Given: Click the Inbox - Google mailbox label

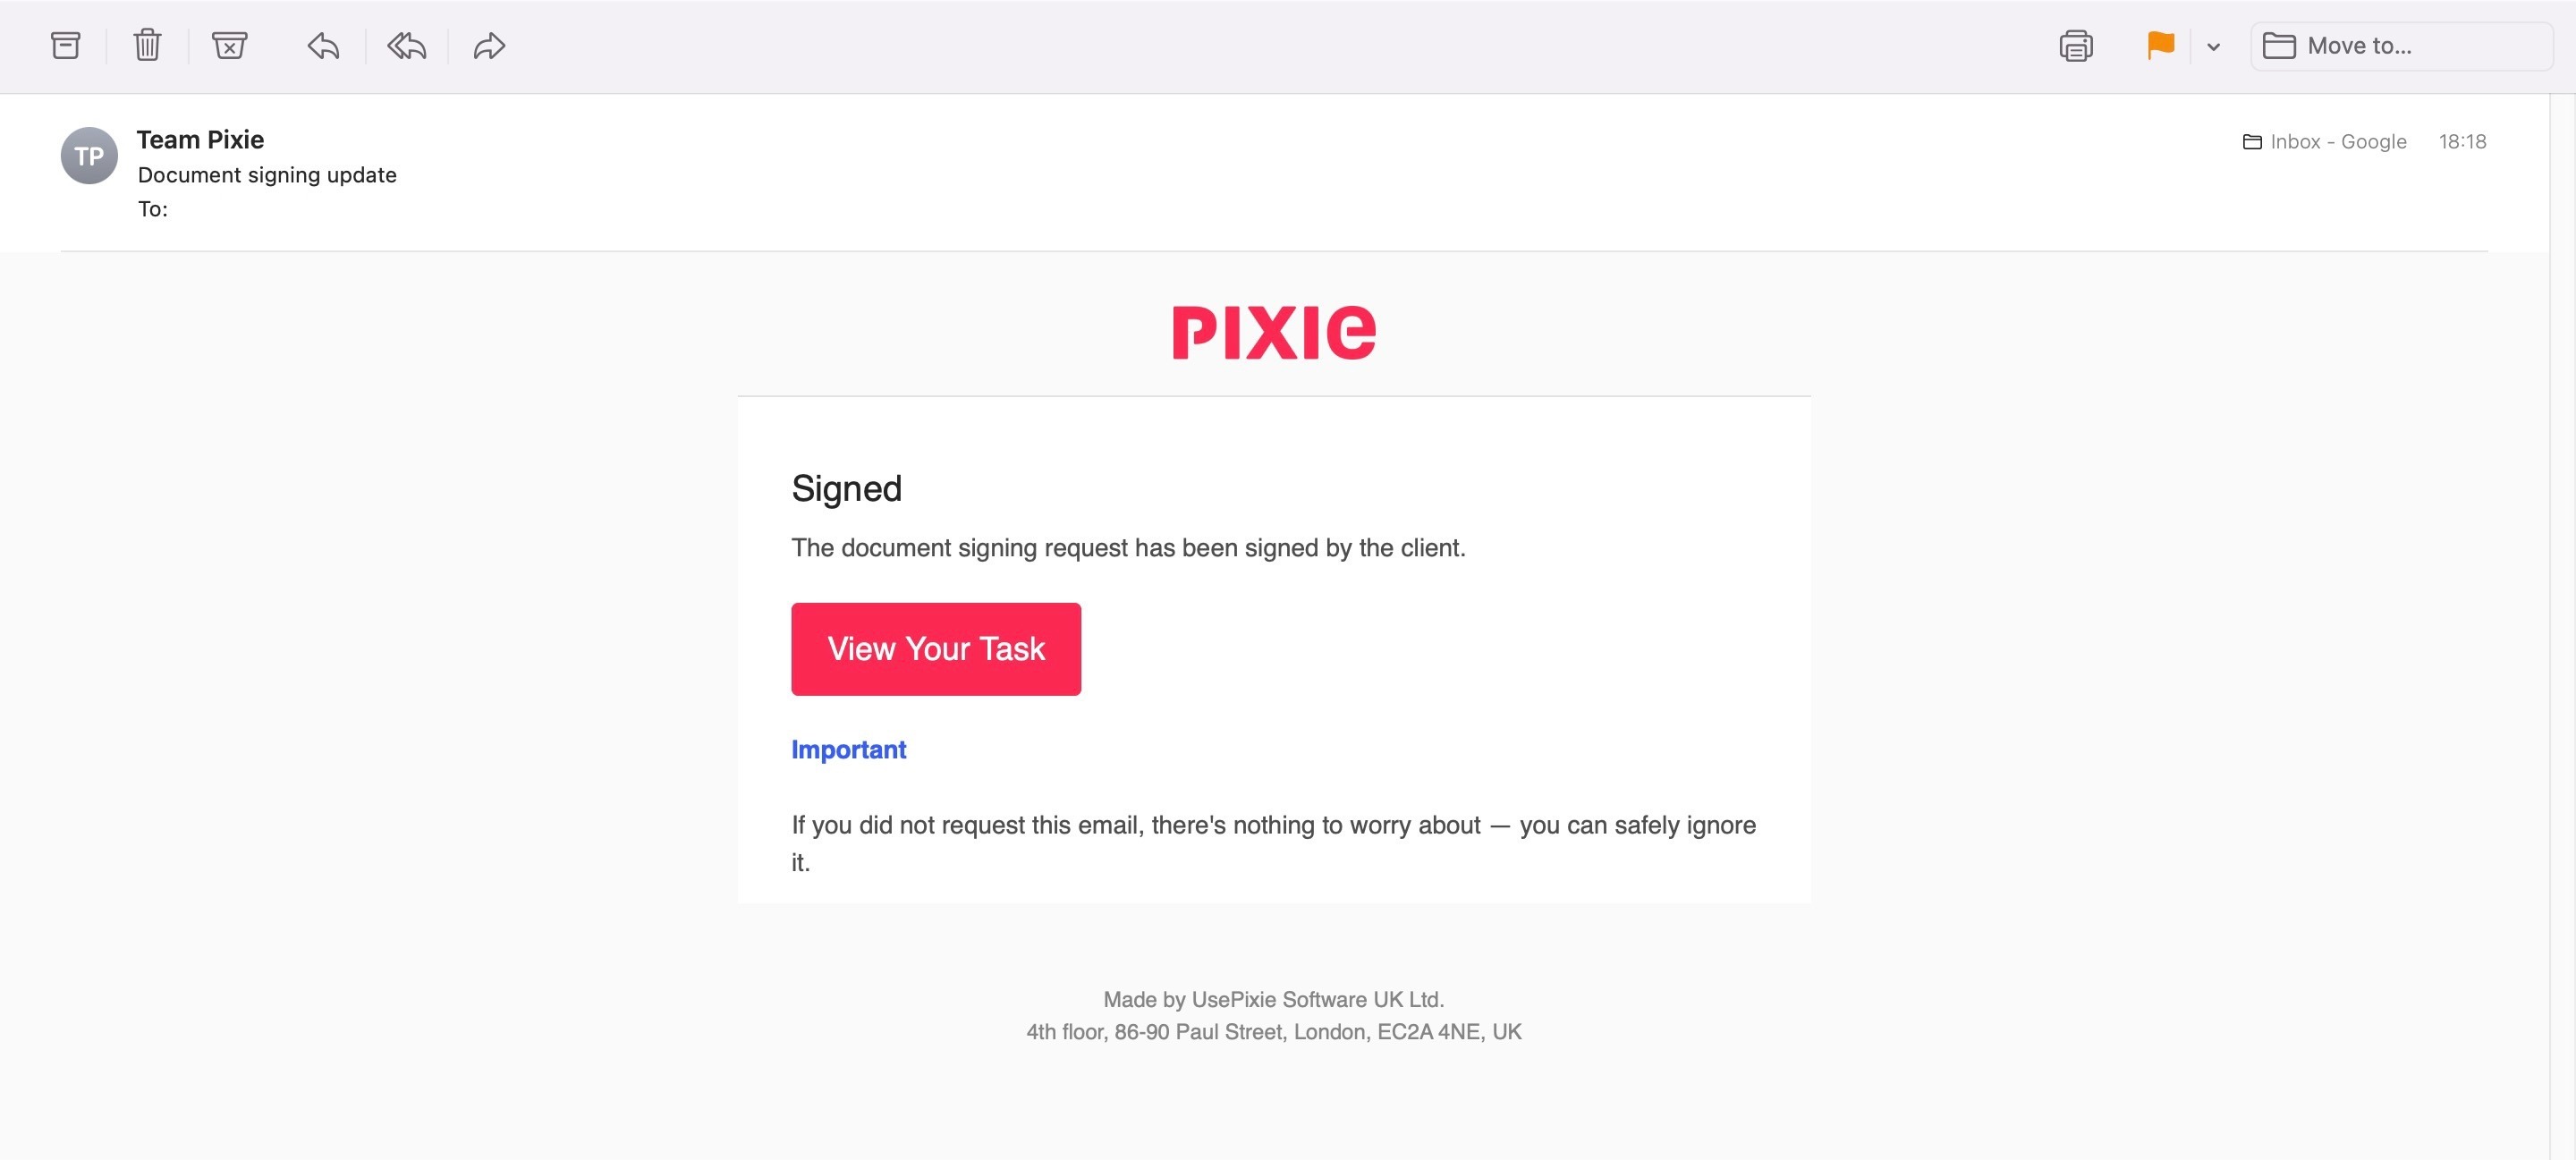Looking at the screenshot, I should pos(2325,142).
